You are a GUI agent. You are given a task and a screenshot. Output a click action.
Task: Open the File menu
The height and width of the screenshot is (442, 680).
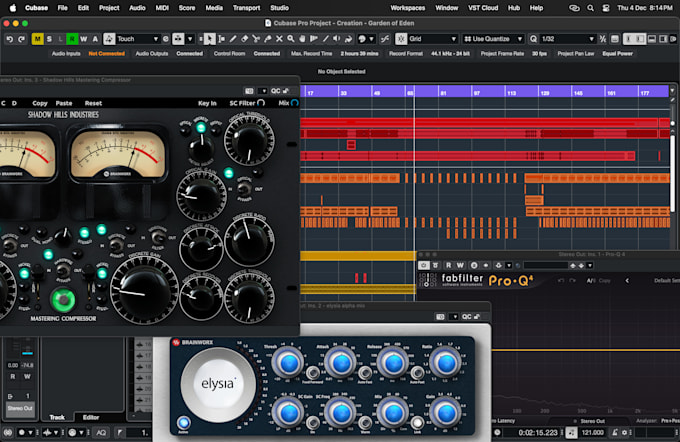pos(62,8)
